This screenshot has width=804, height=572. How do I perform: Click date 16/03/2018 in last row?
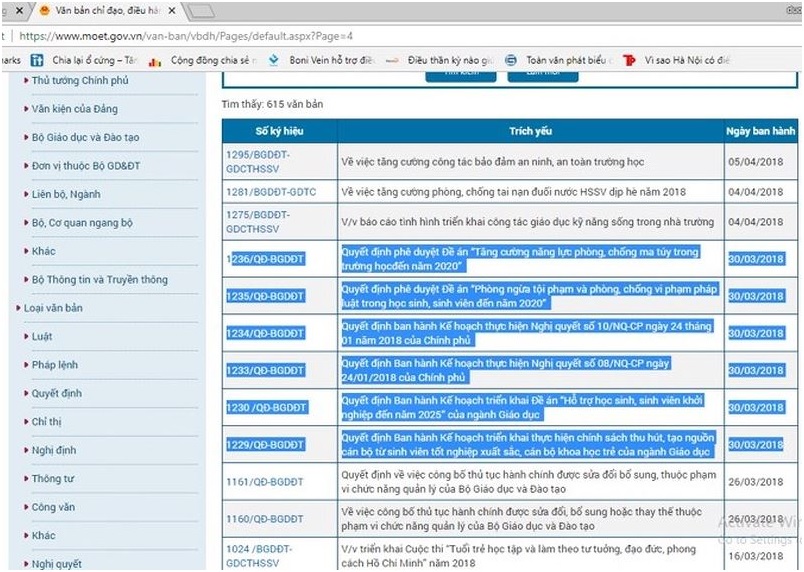coord(756,556)
